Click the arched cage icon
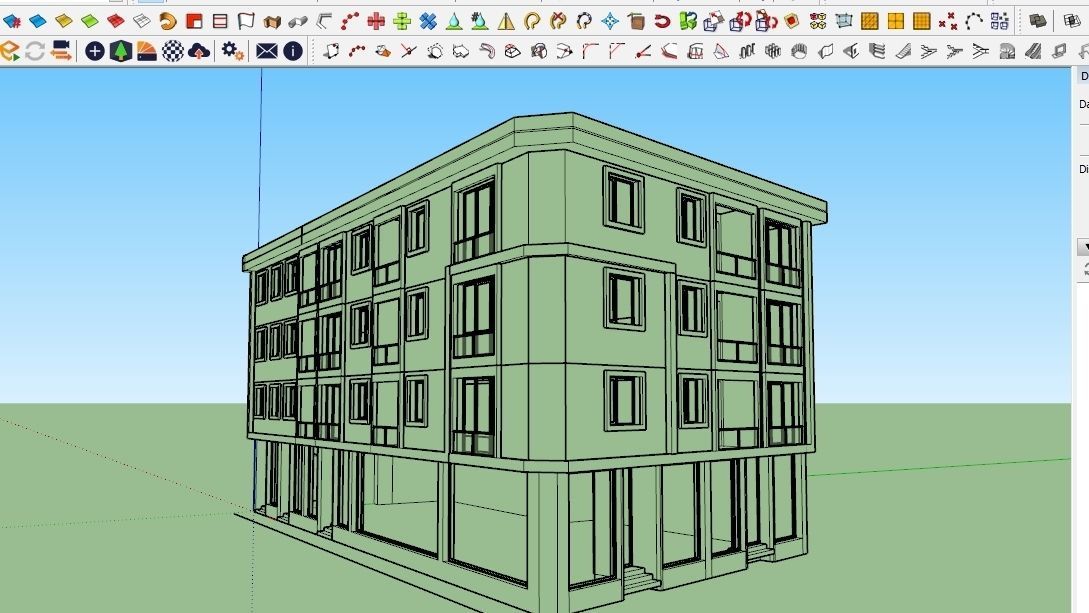Viewport: 1089px width, 613px height. point(695,51)
